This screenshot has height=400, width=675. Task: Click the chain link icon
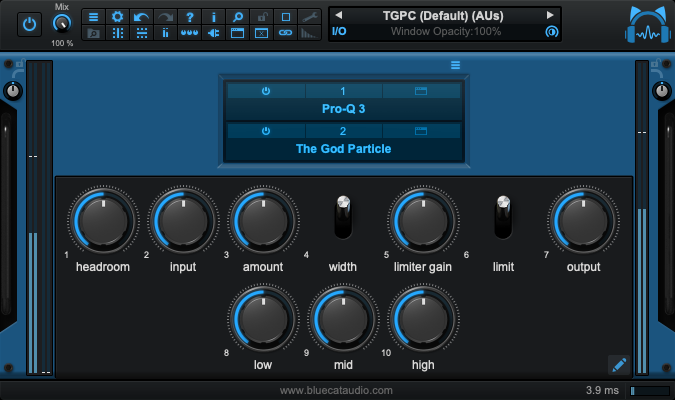tap(286, 33)
